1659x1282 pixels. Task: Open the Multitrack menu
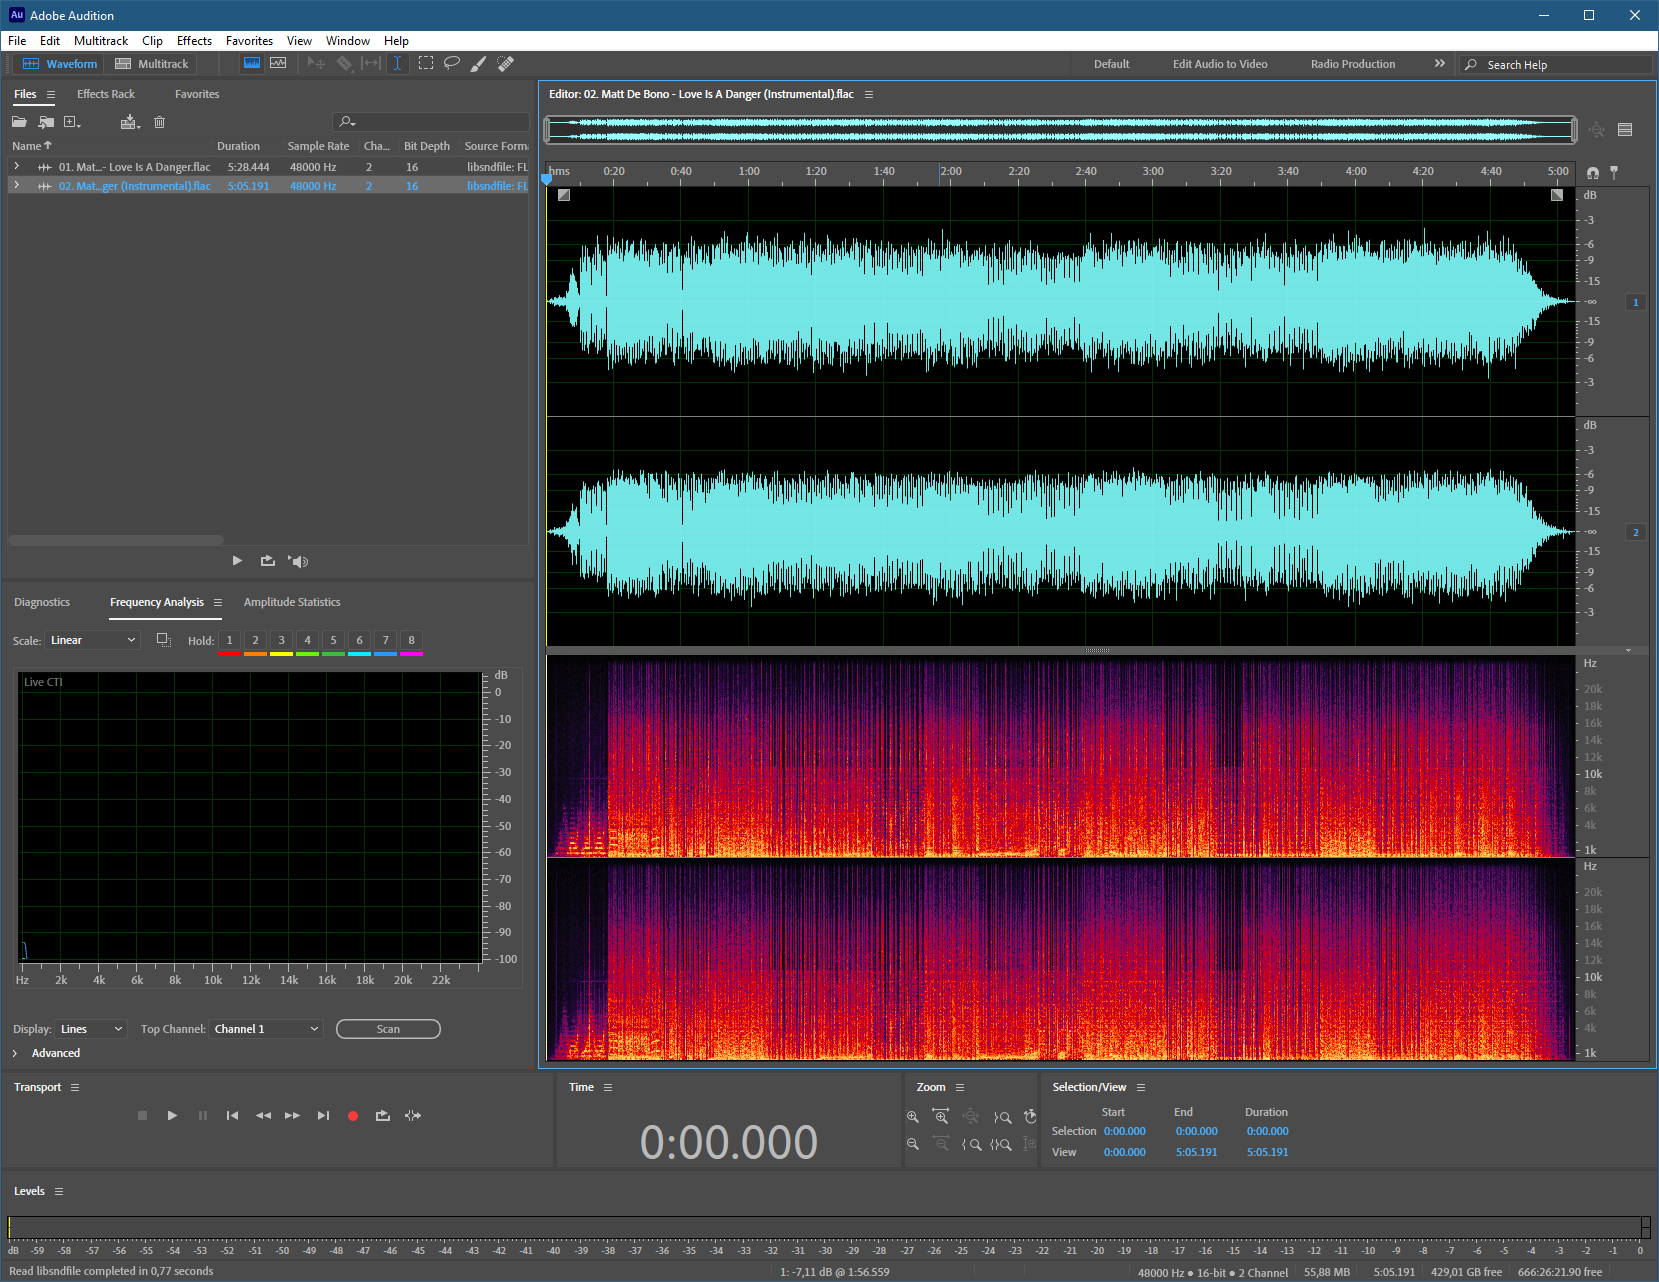point(101,41)
